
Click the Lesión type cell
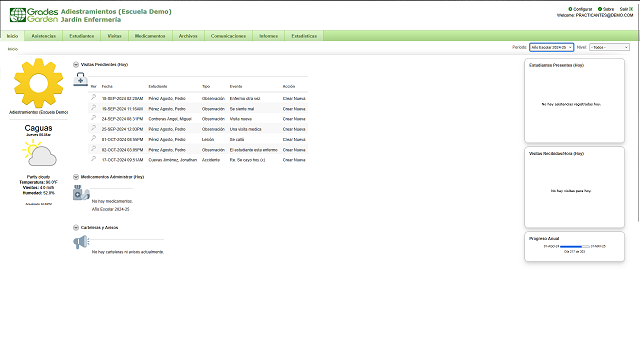pyautogui.click(x=208, y=140)
